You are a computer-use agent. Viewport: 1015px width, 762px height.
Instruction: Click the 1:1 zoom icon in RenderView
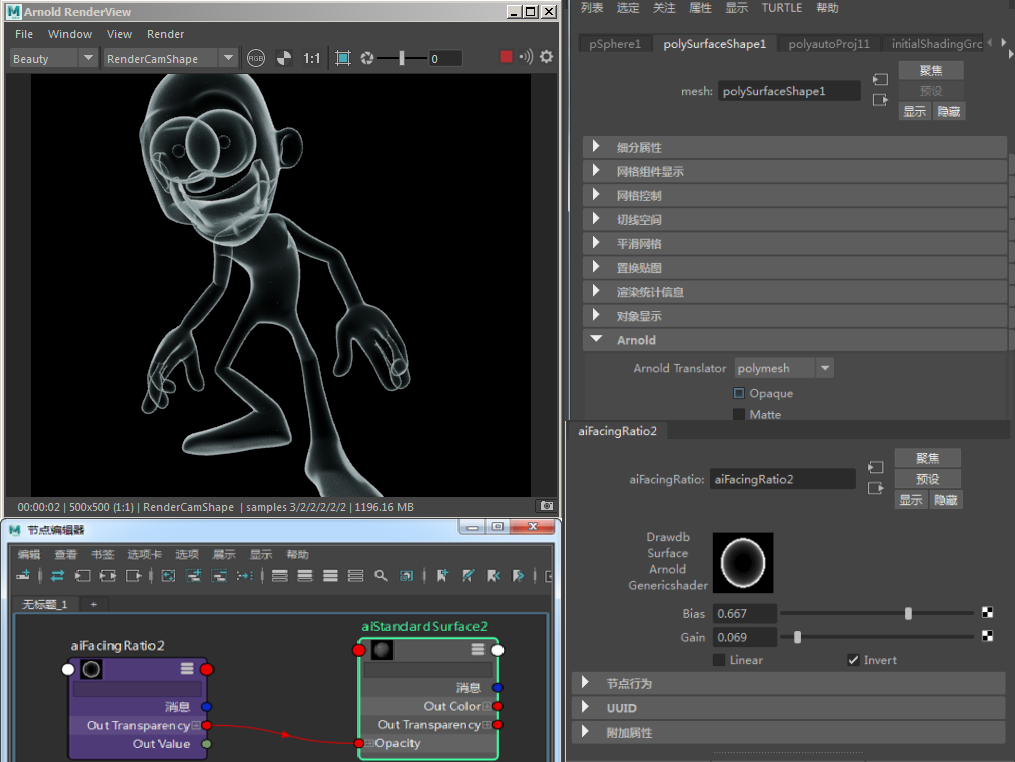coord(312,58)
